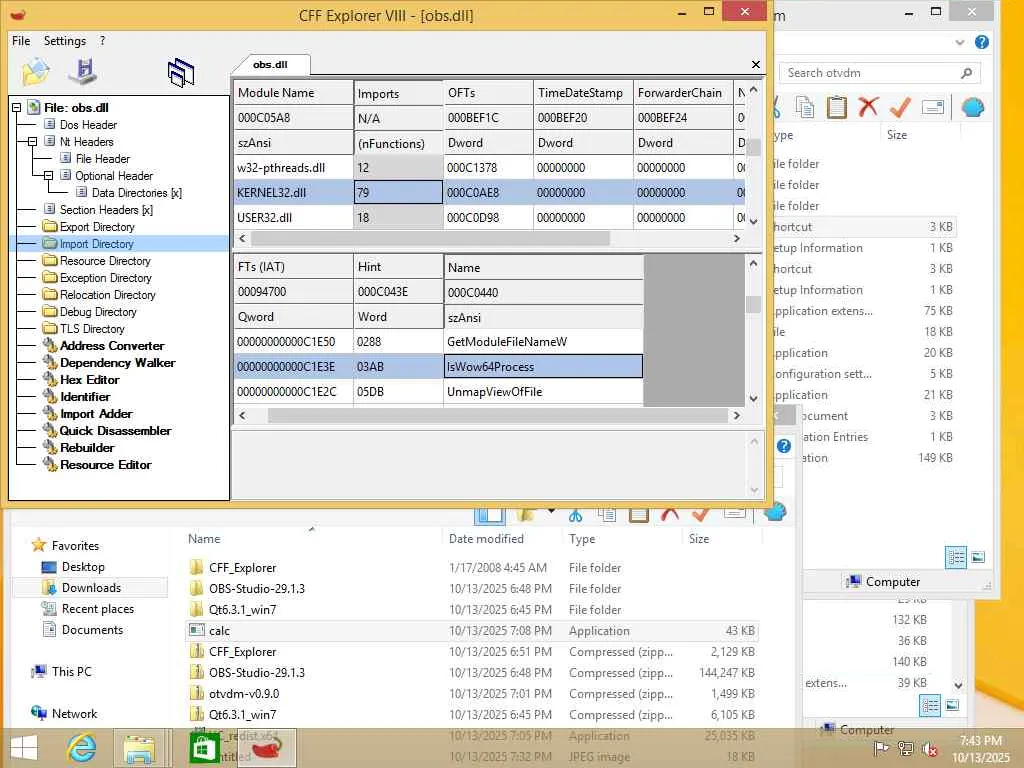
Task: Open the Windows Store taskbar icon
Action: [x=204, y=748]
